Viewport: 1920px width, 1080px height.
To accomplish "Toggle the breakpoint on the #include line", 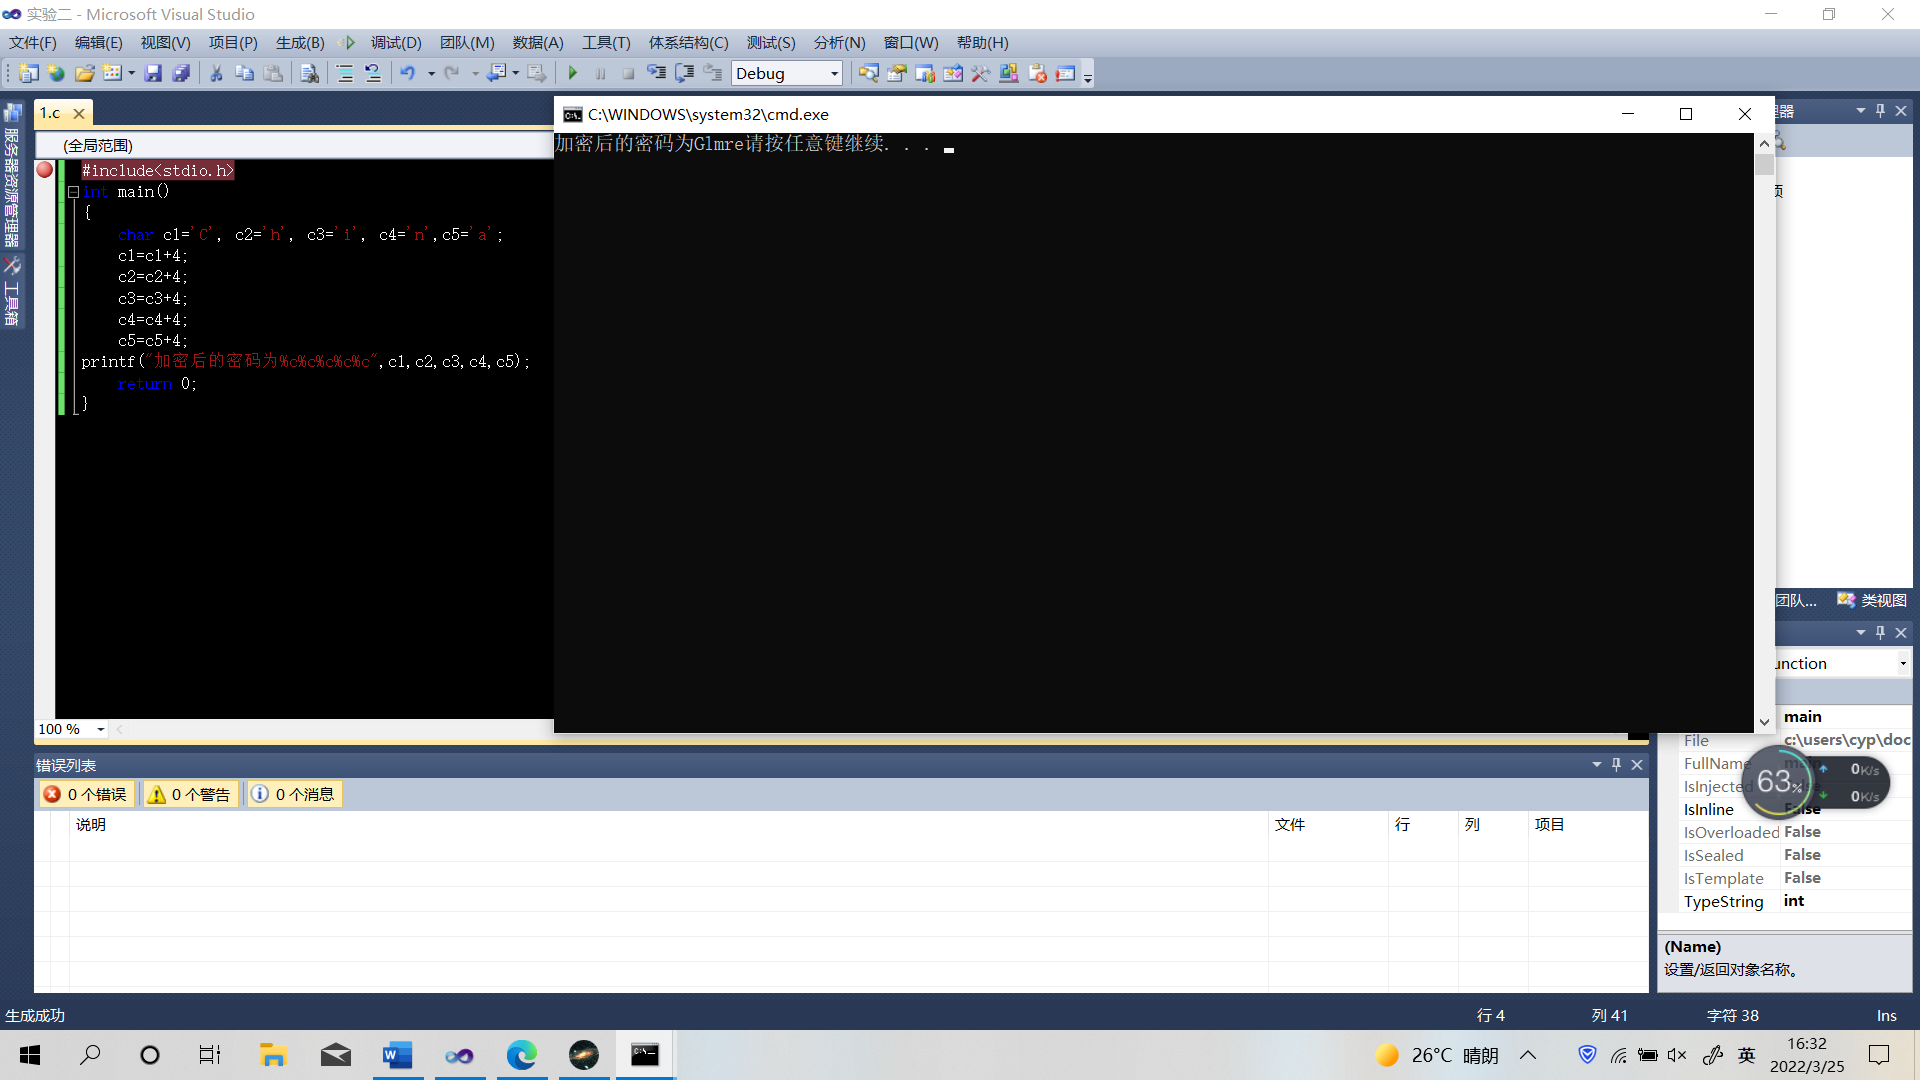I will 45,170.
